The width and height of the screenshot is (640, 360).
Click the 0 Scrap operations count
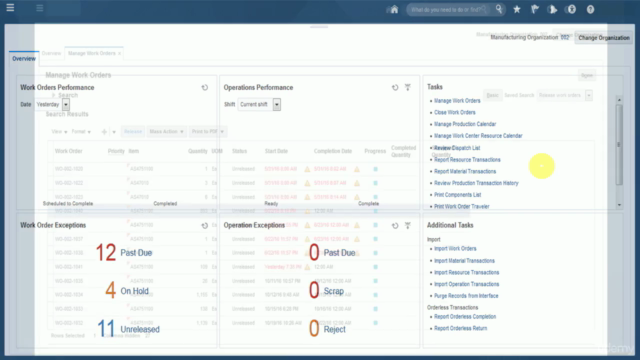coord(314,291)
